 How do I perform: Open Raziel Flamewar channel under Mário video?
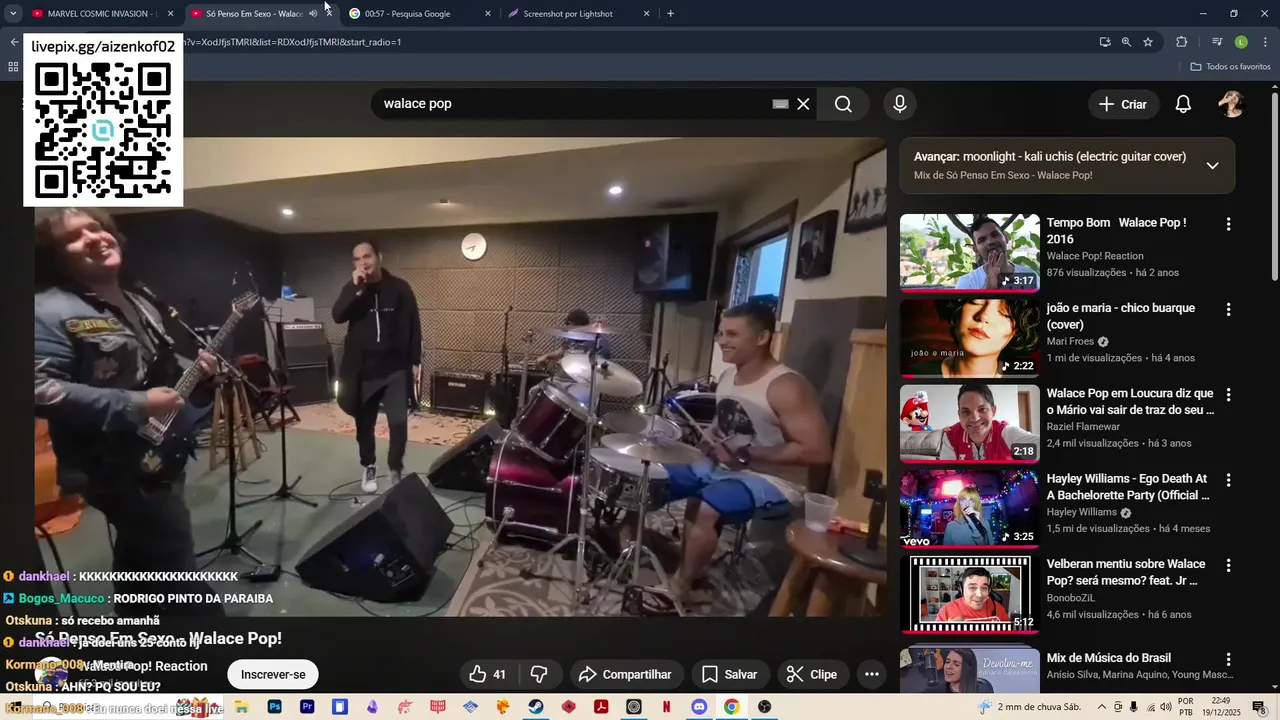1083,427
